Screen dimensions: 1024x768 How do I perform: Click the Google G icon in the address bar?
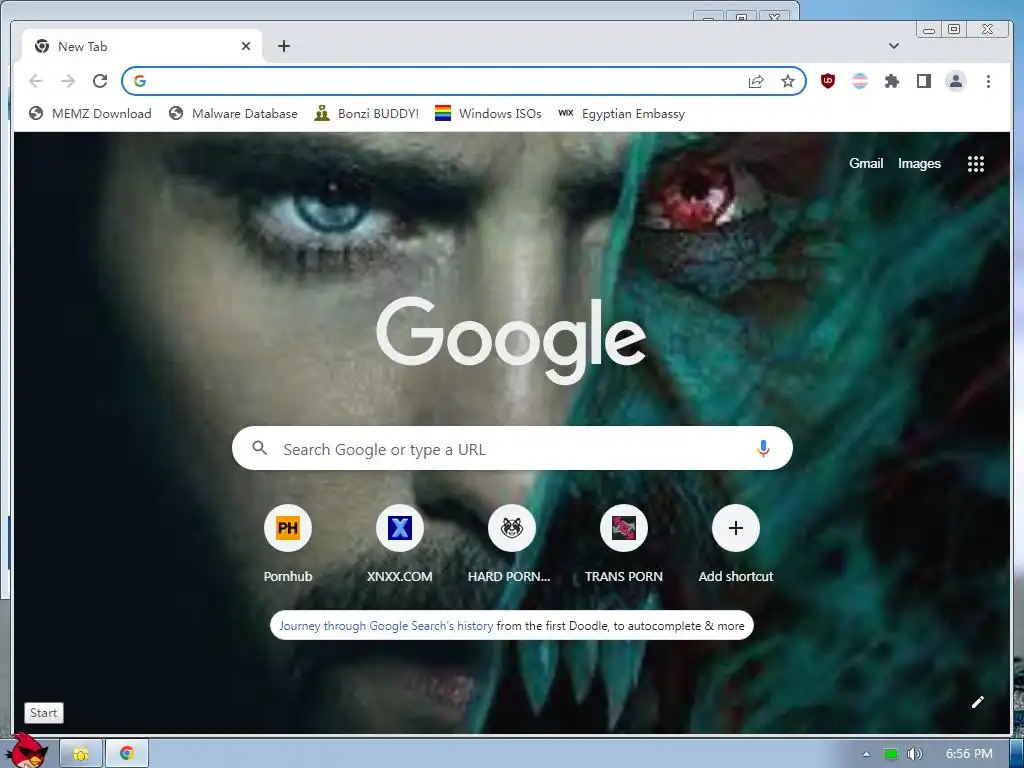pos(139,81)
